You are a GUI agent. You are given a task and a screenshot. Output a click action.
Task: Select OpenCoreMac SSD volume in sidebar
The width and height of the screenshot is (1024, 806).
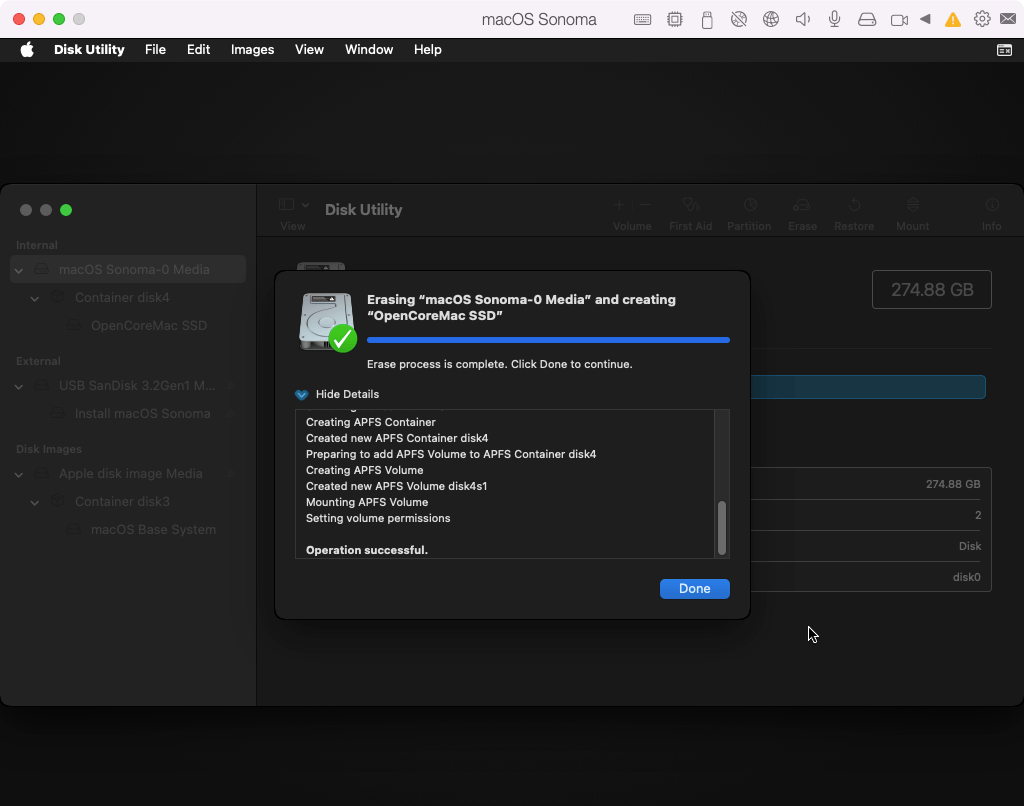pyautogui.click(x=149, y=326)
